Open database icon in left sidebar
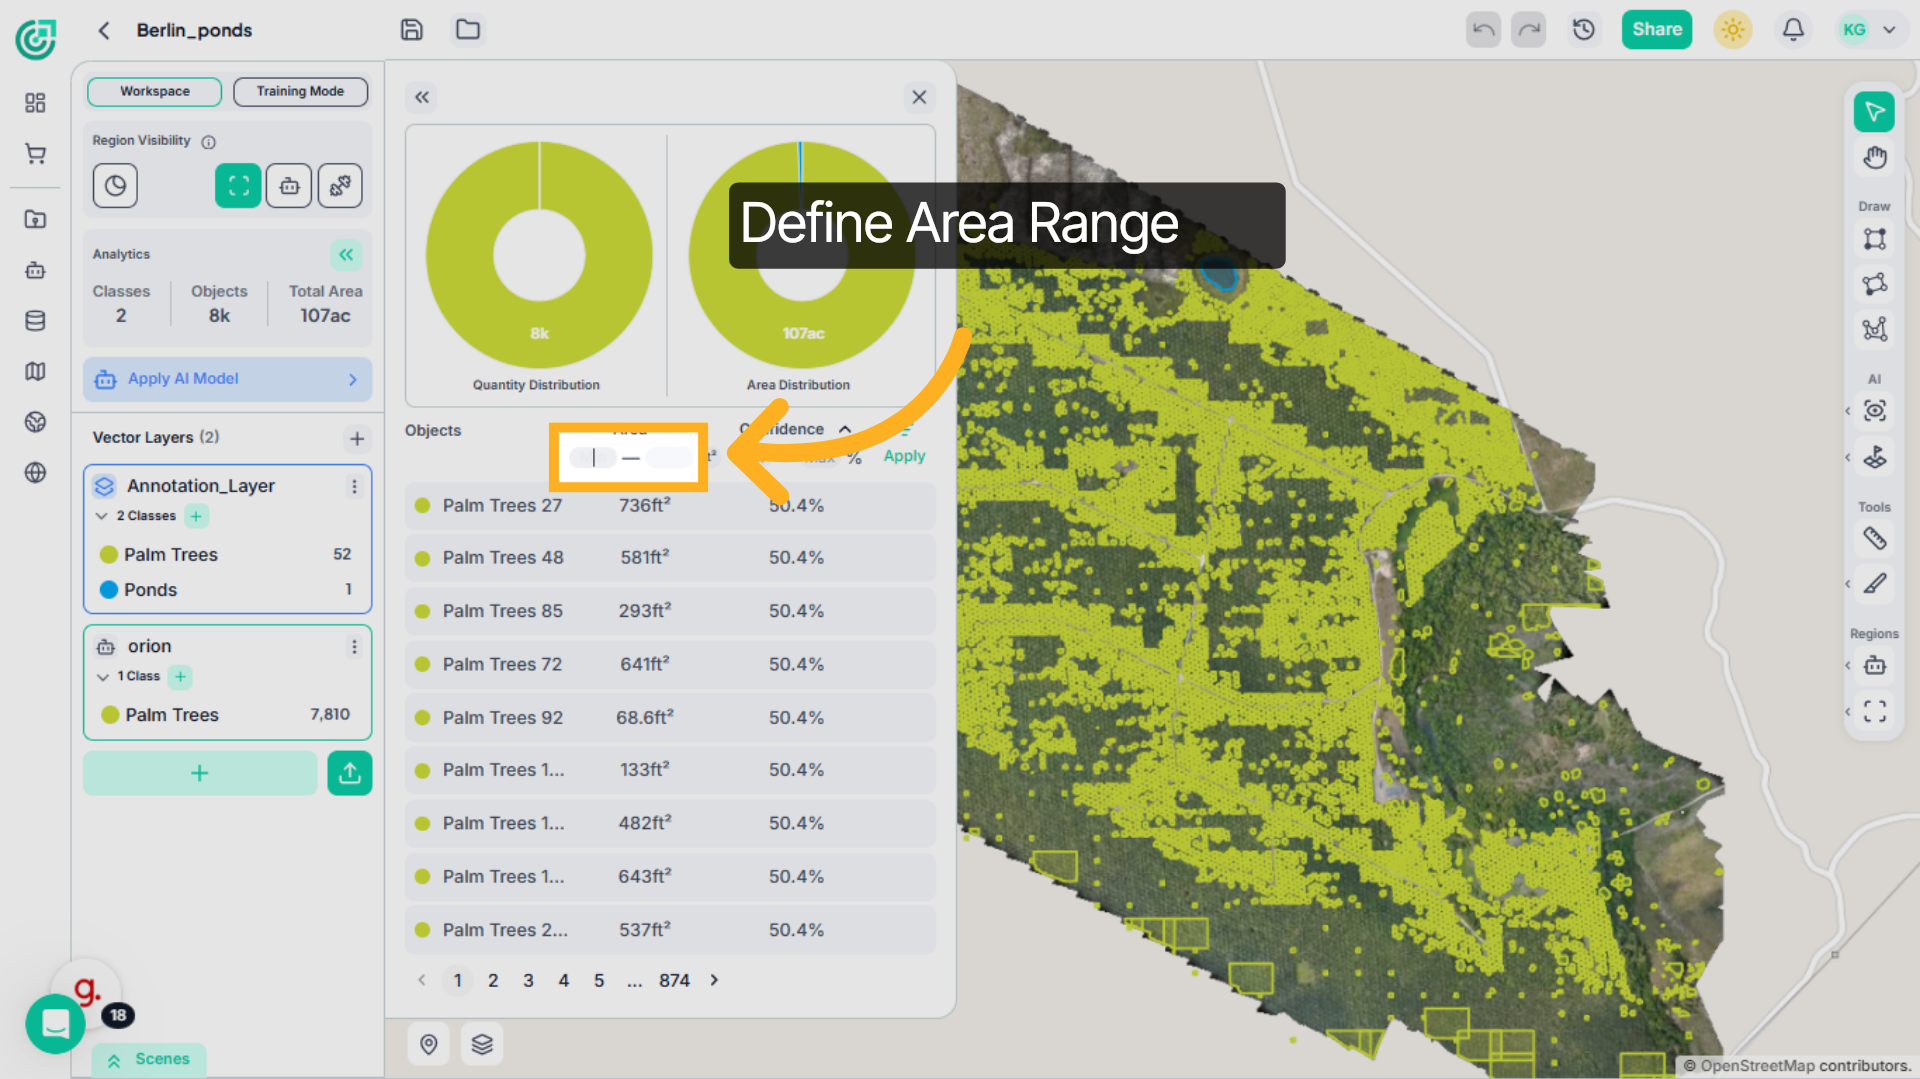The image size is (1920, 1079). [x=35, y=321]
